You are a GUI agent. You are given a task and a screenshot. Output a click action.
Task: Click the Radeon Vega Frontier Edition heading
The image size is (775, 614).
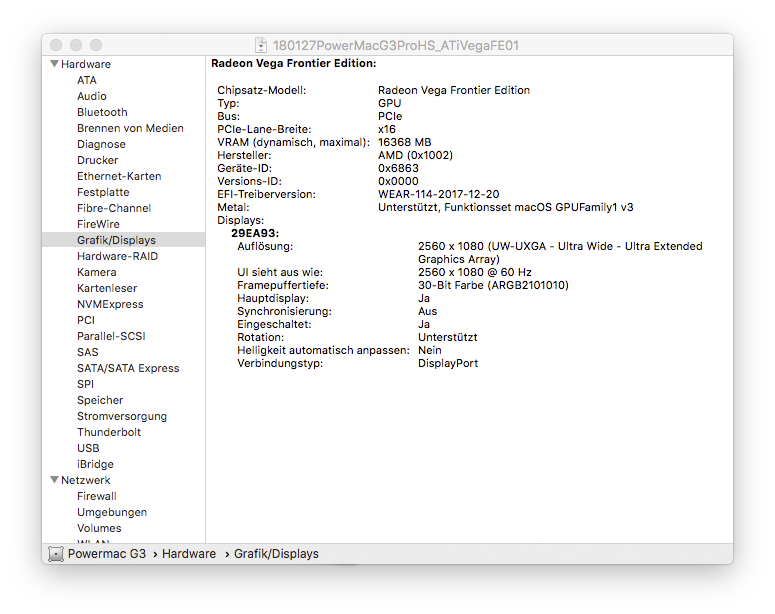[294, 63]
